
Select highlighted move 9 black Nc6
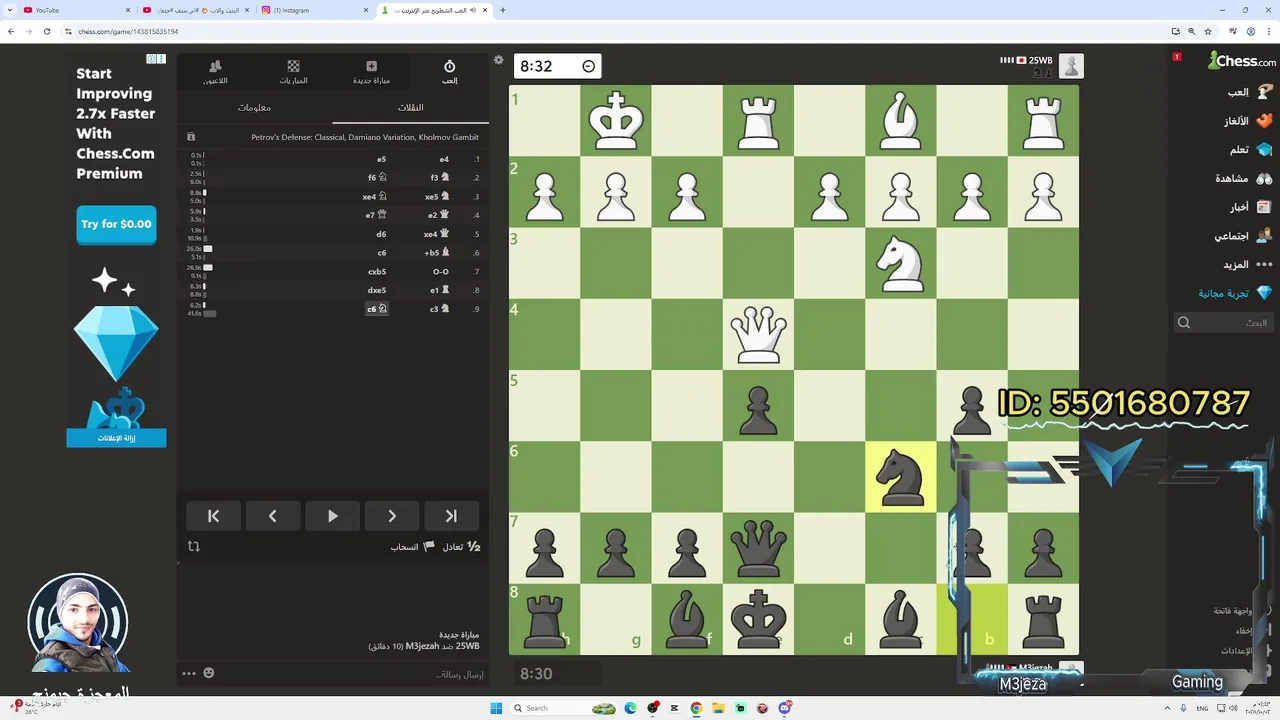376,309
